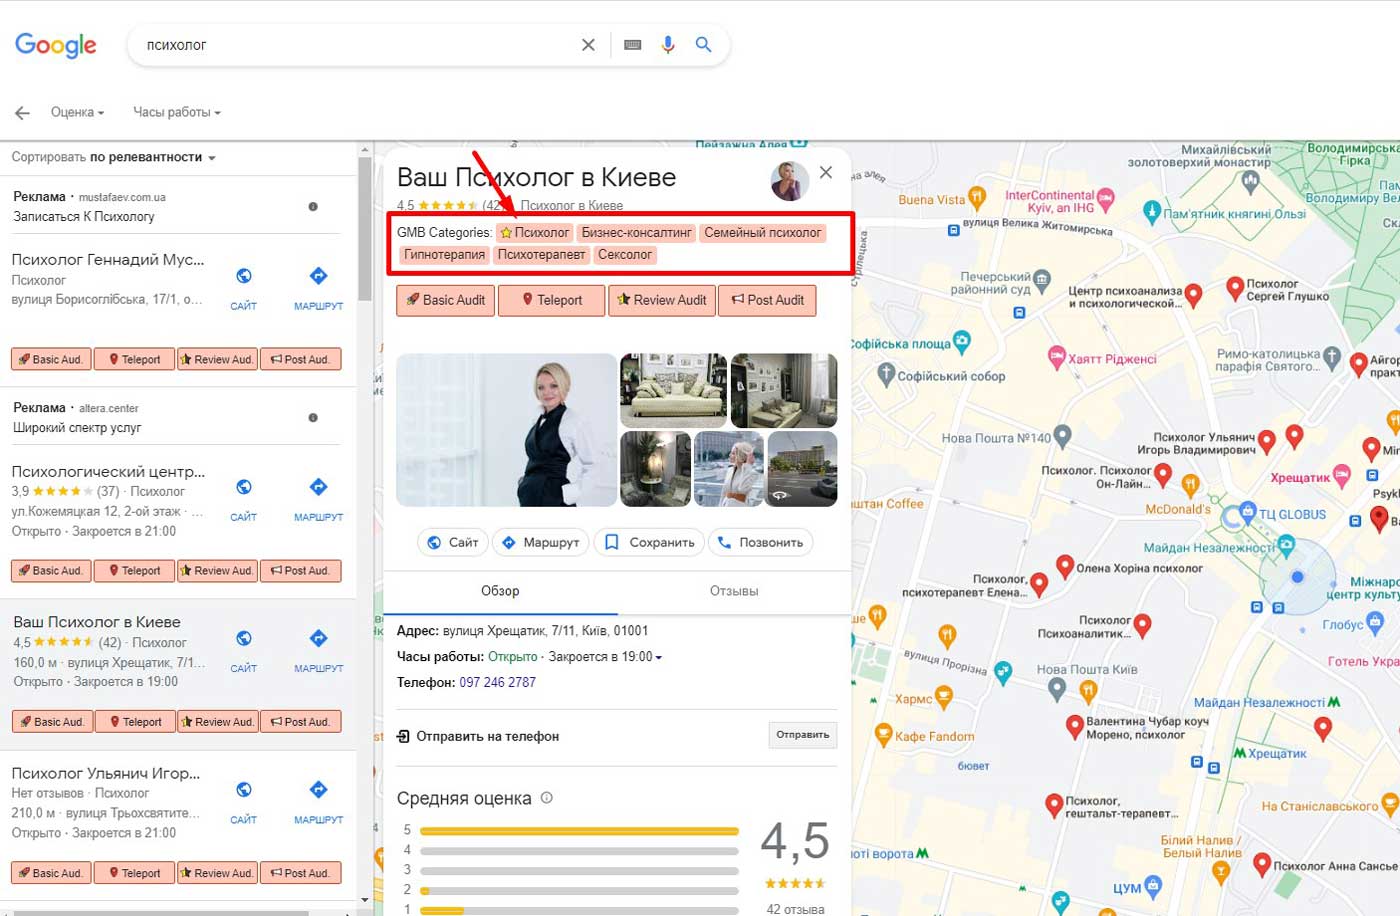Open the large portrait photo of the psychologist
1400x916 pixels.
coord(507,430)
